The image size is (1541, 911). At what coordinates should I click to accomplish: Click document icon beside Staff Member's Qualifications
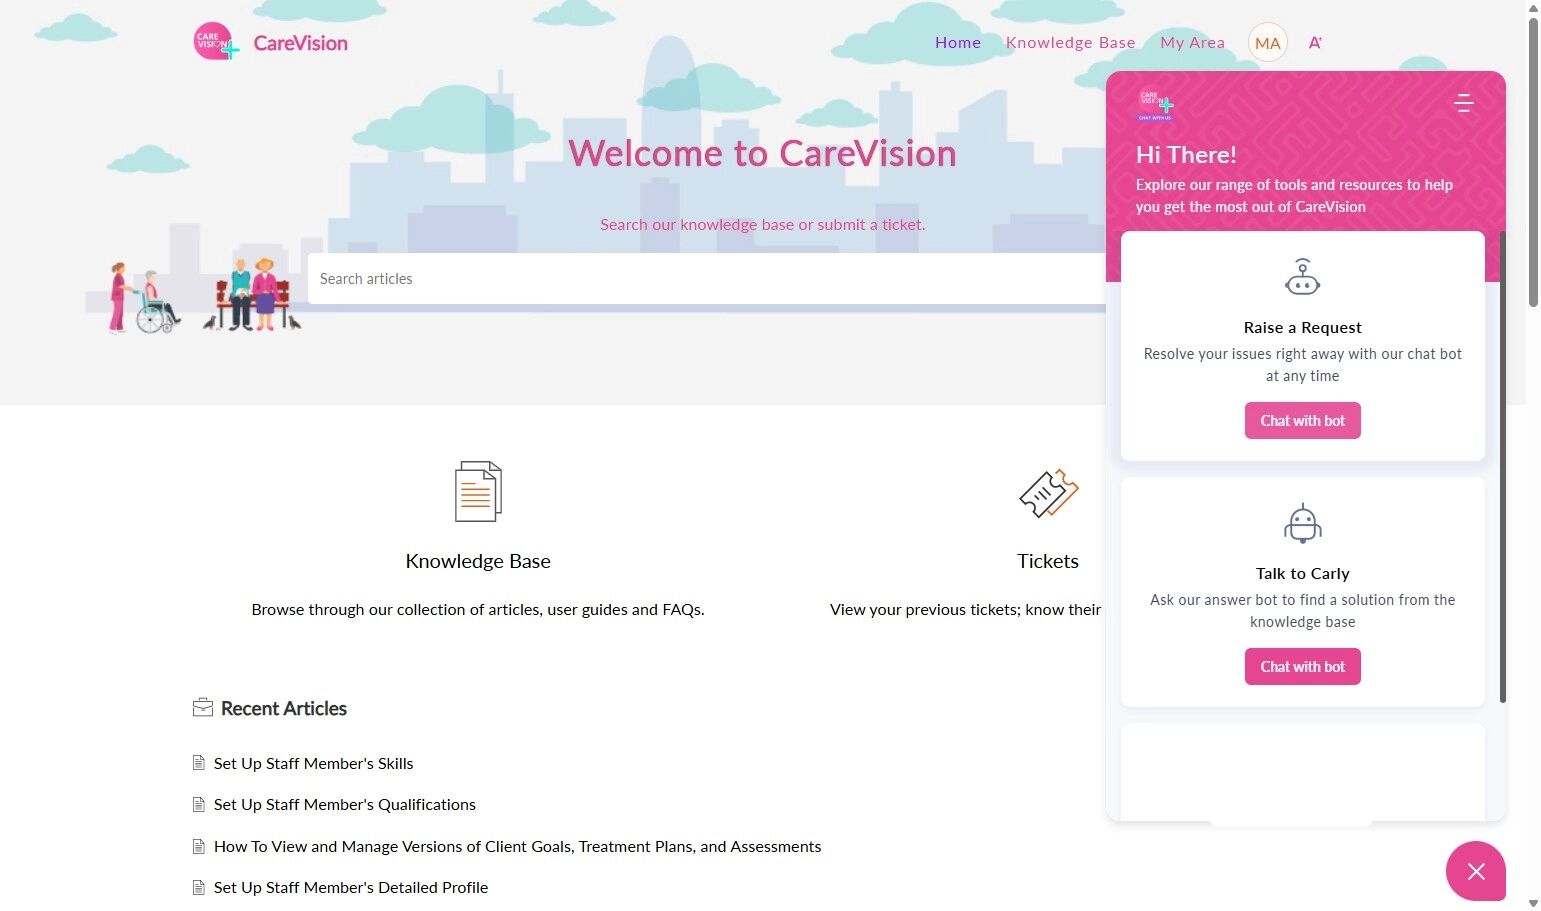coord(198,804)
